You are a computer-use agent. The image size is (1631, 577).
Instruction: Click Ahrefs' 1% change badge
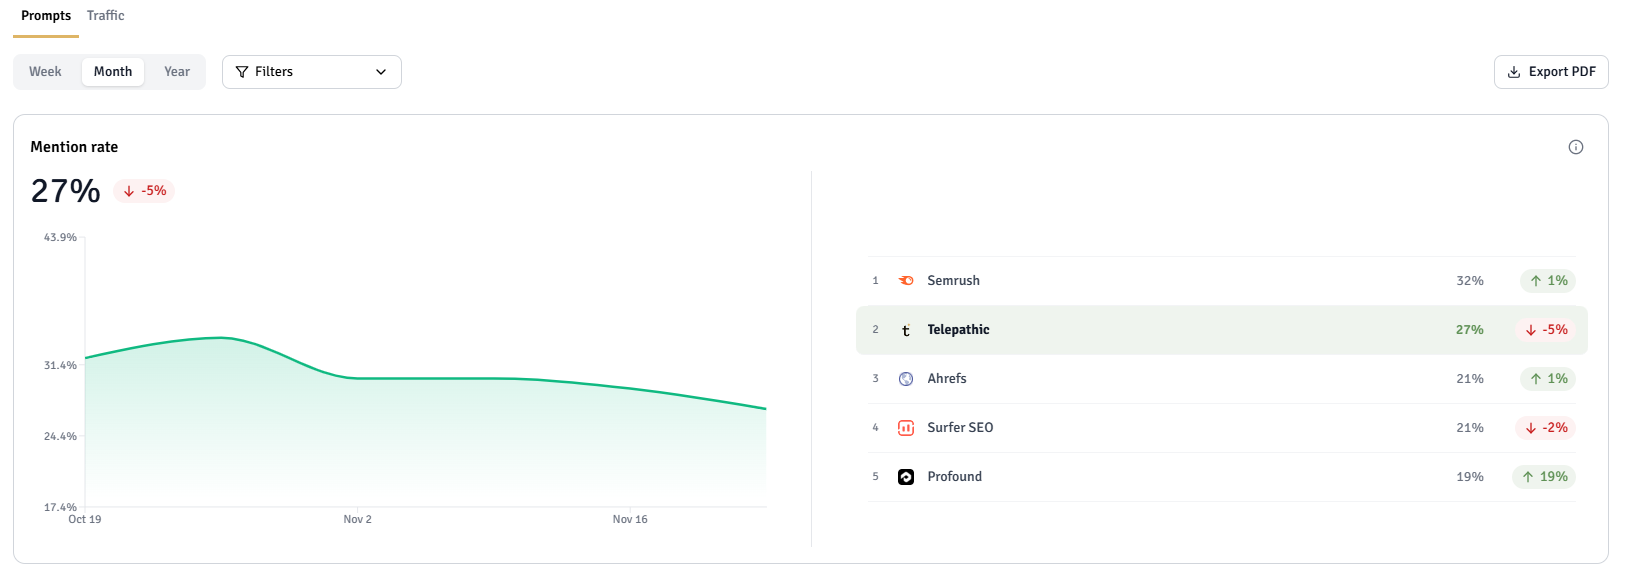(x=1548, y=379)
